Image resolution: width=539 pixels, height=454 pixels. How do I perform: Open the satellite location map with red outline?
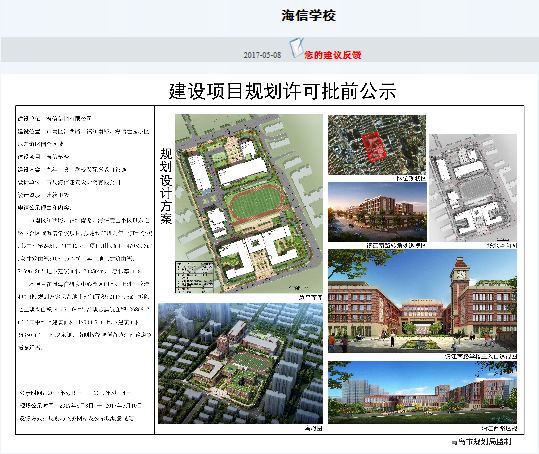click(x=377, y=145)
